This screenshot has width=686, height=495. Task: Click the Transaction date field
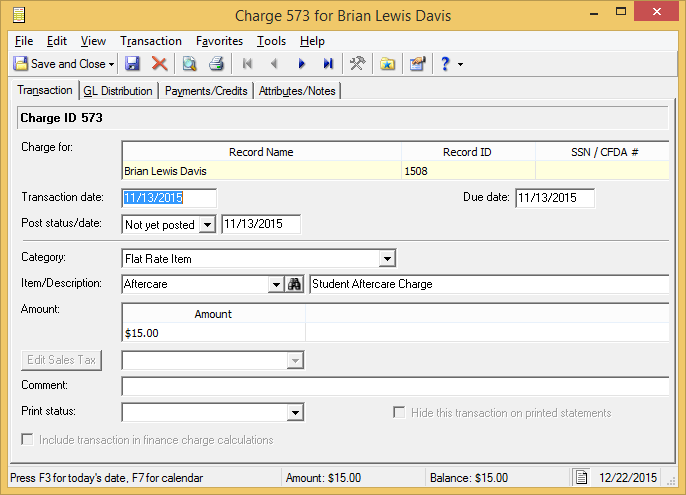(x=169, y=198)
